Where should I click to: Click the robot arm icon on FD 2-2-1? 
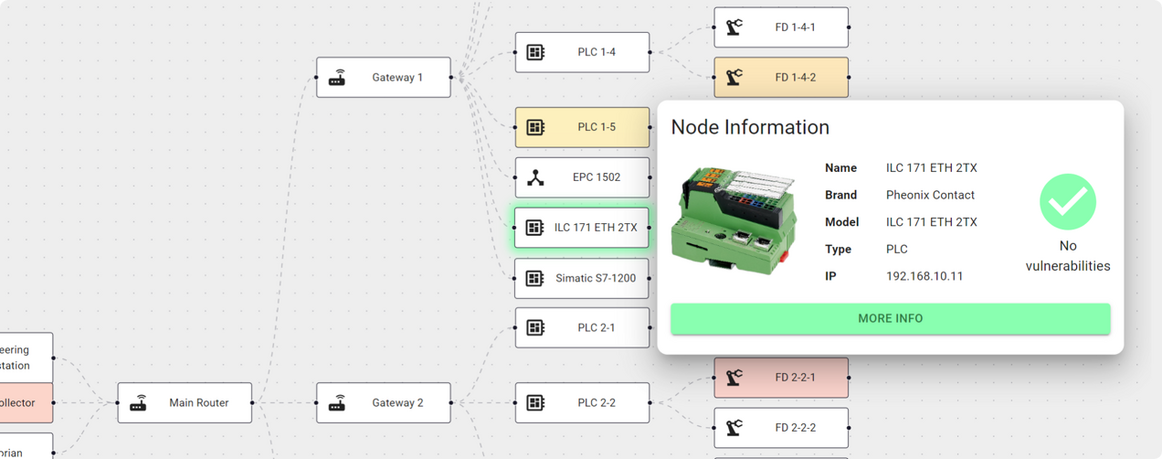point(734,378)
